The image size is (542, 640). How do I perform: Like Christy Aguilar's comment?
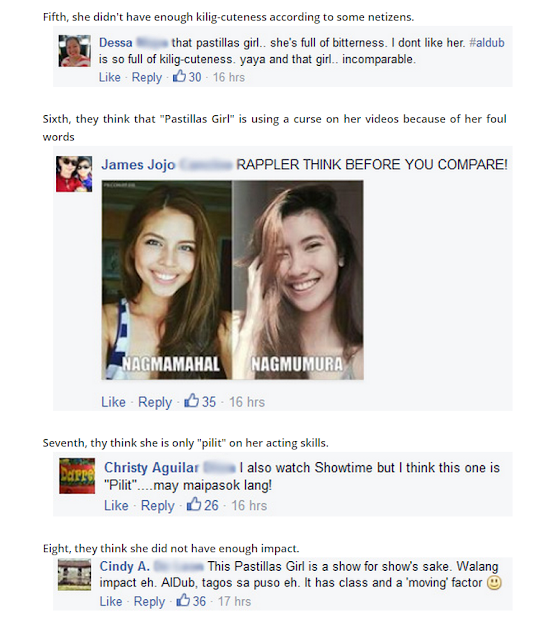click(x=116, y=505)
